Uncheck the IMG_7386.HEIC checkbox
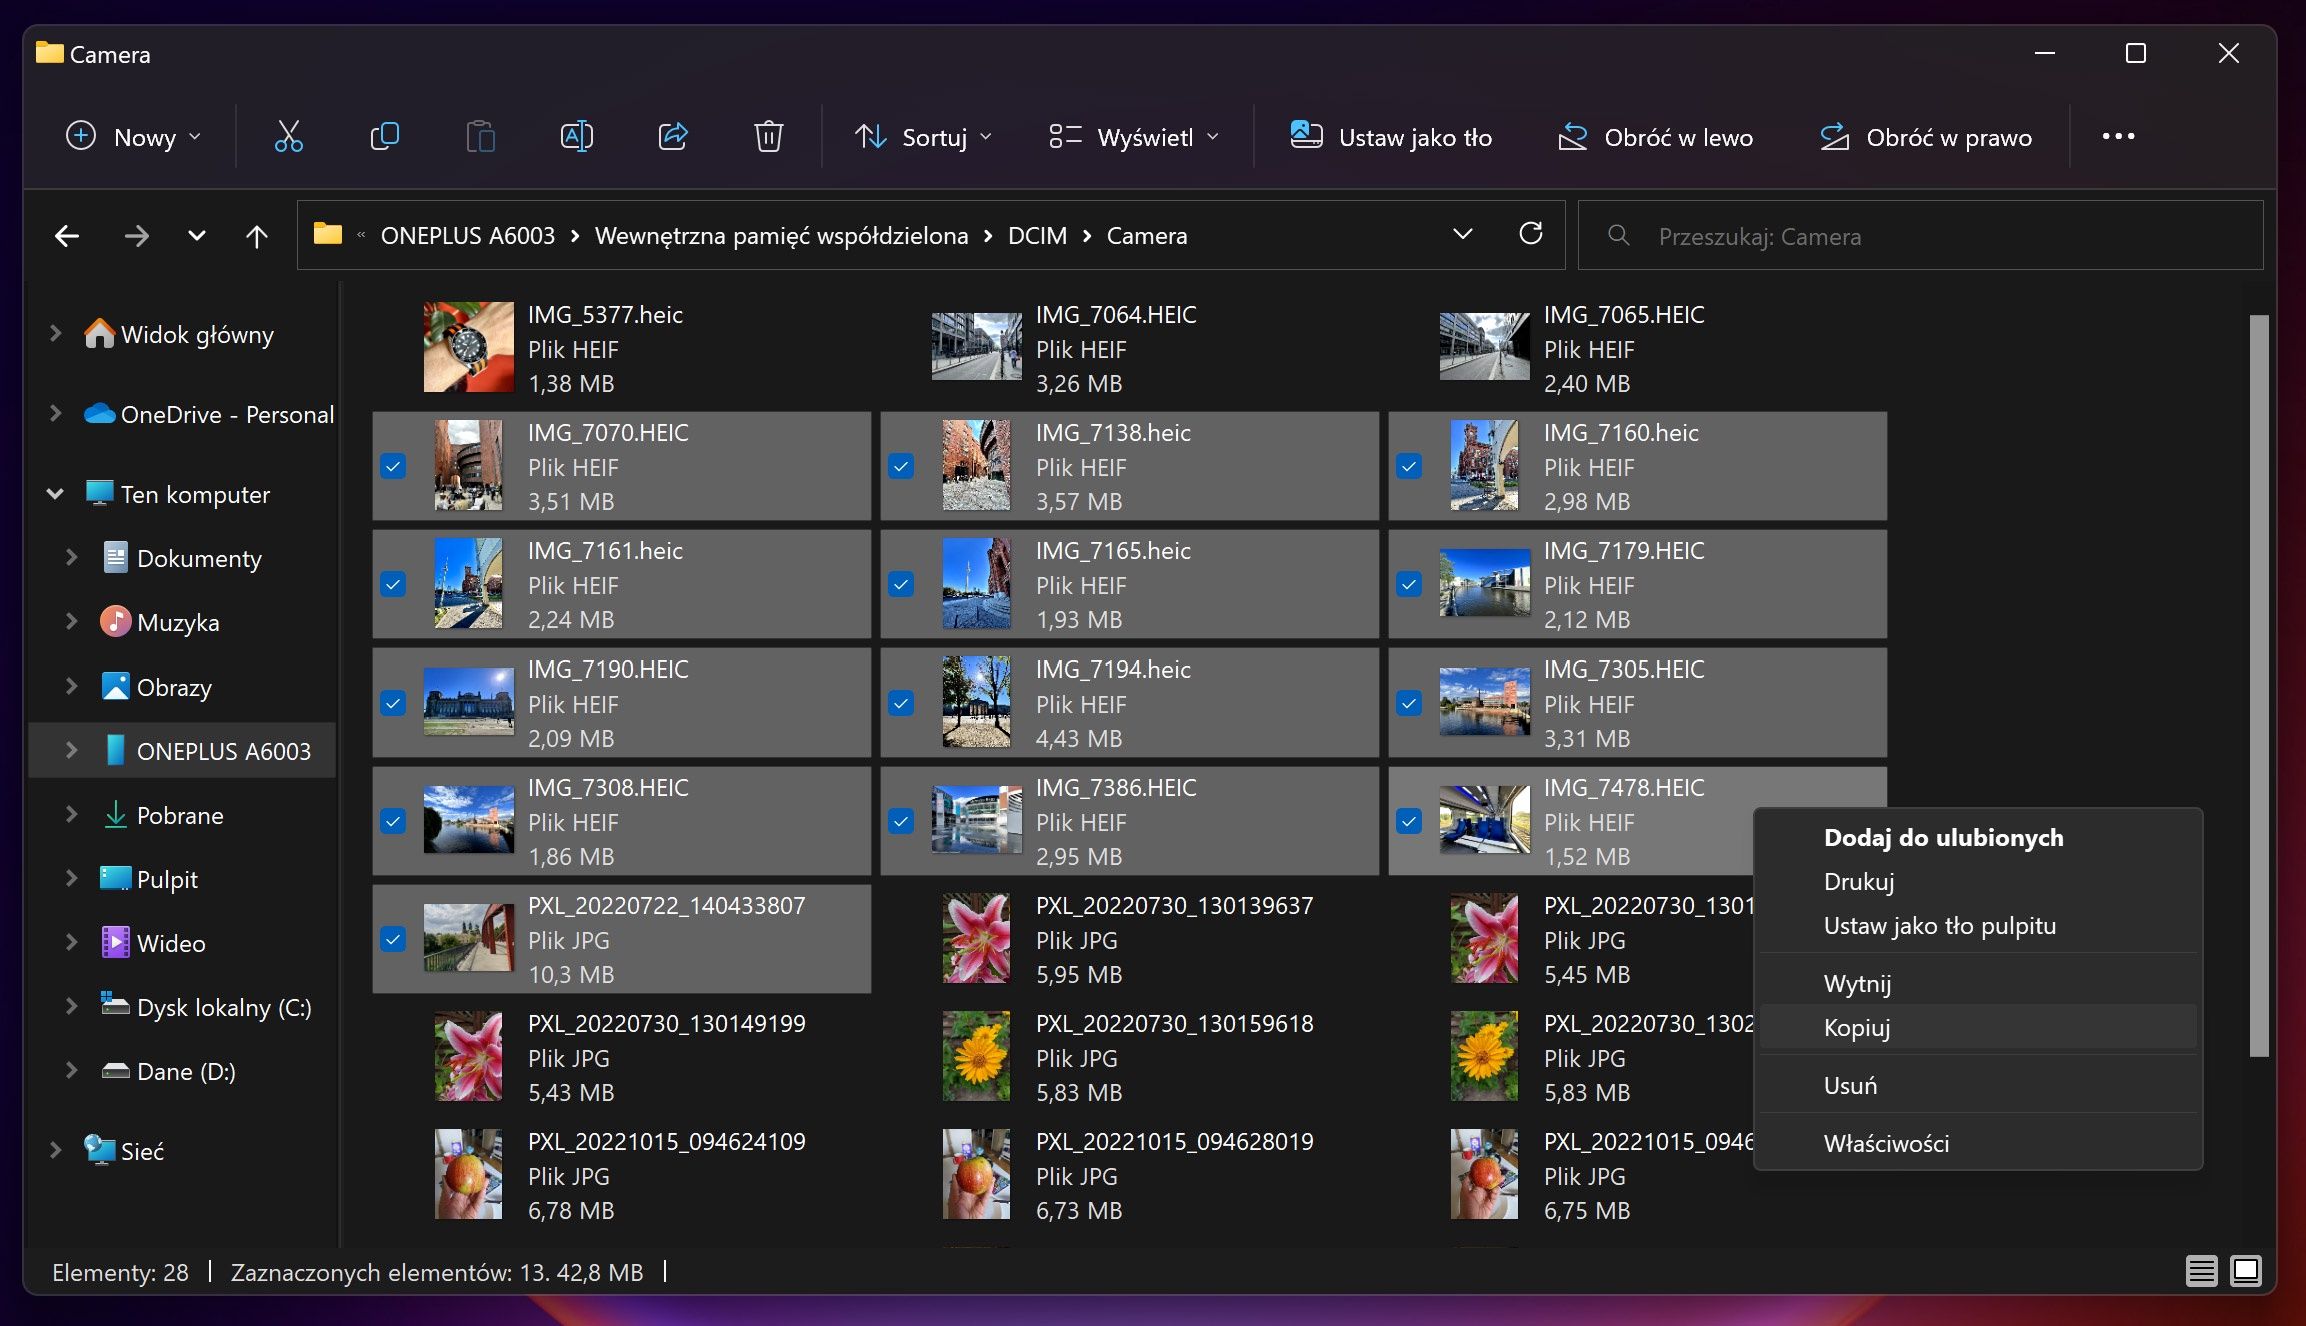The height and width of the screenshot is (1326, 2306). 901,821
